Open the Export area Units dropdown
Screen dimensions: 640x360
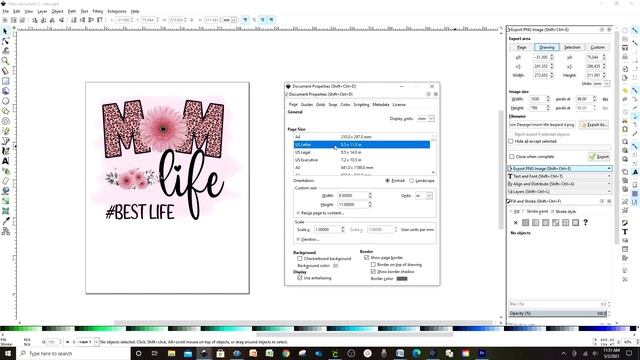pyautogui.click(x=601, y=84)
